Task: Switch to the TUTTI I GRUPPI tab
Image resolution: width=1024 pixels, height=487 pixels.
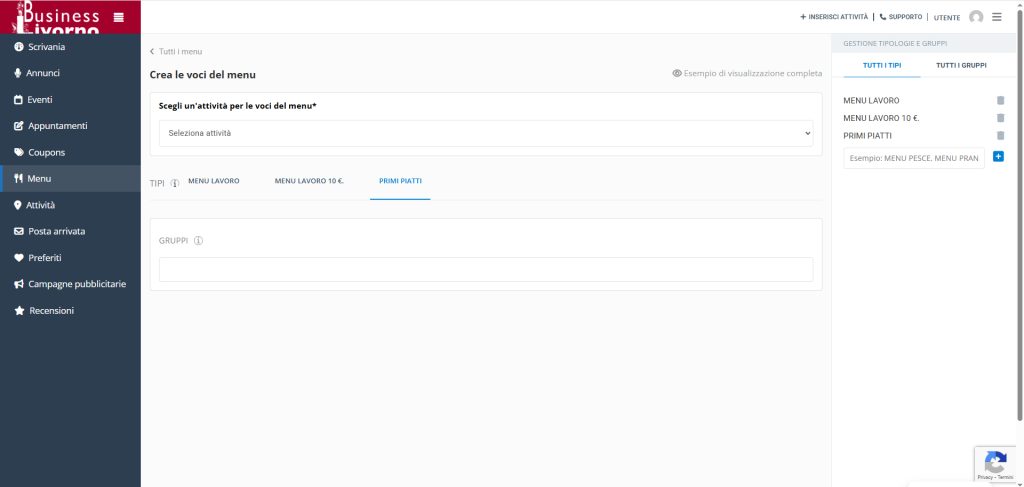Action: 961,65
